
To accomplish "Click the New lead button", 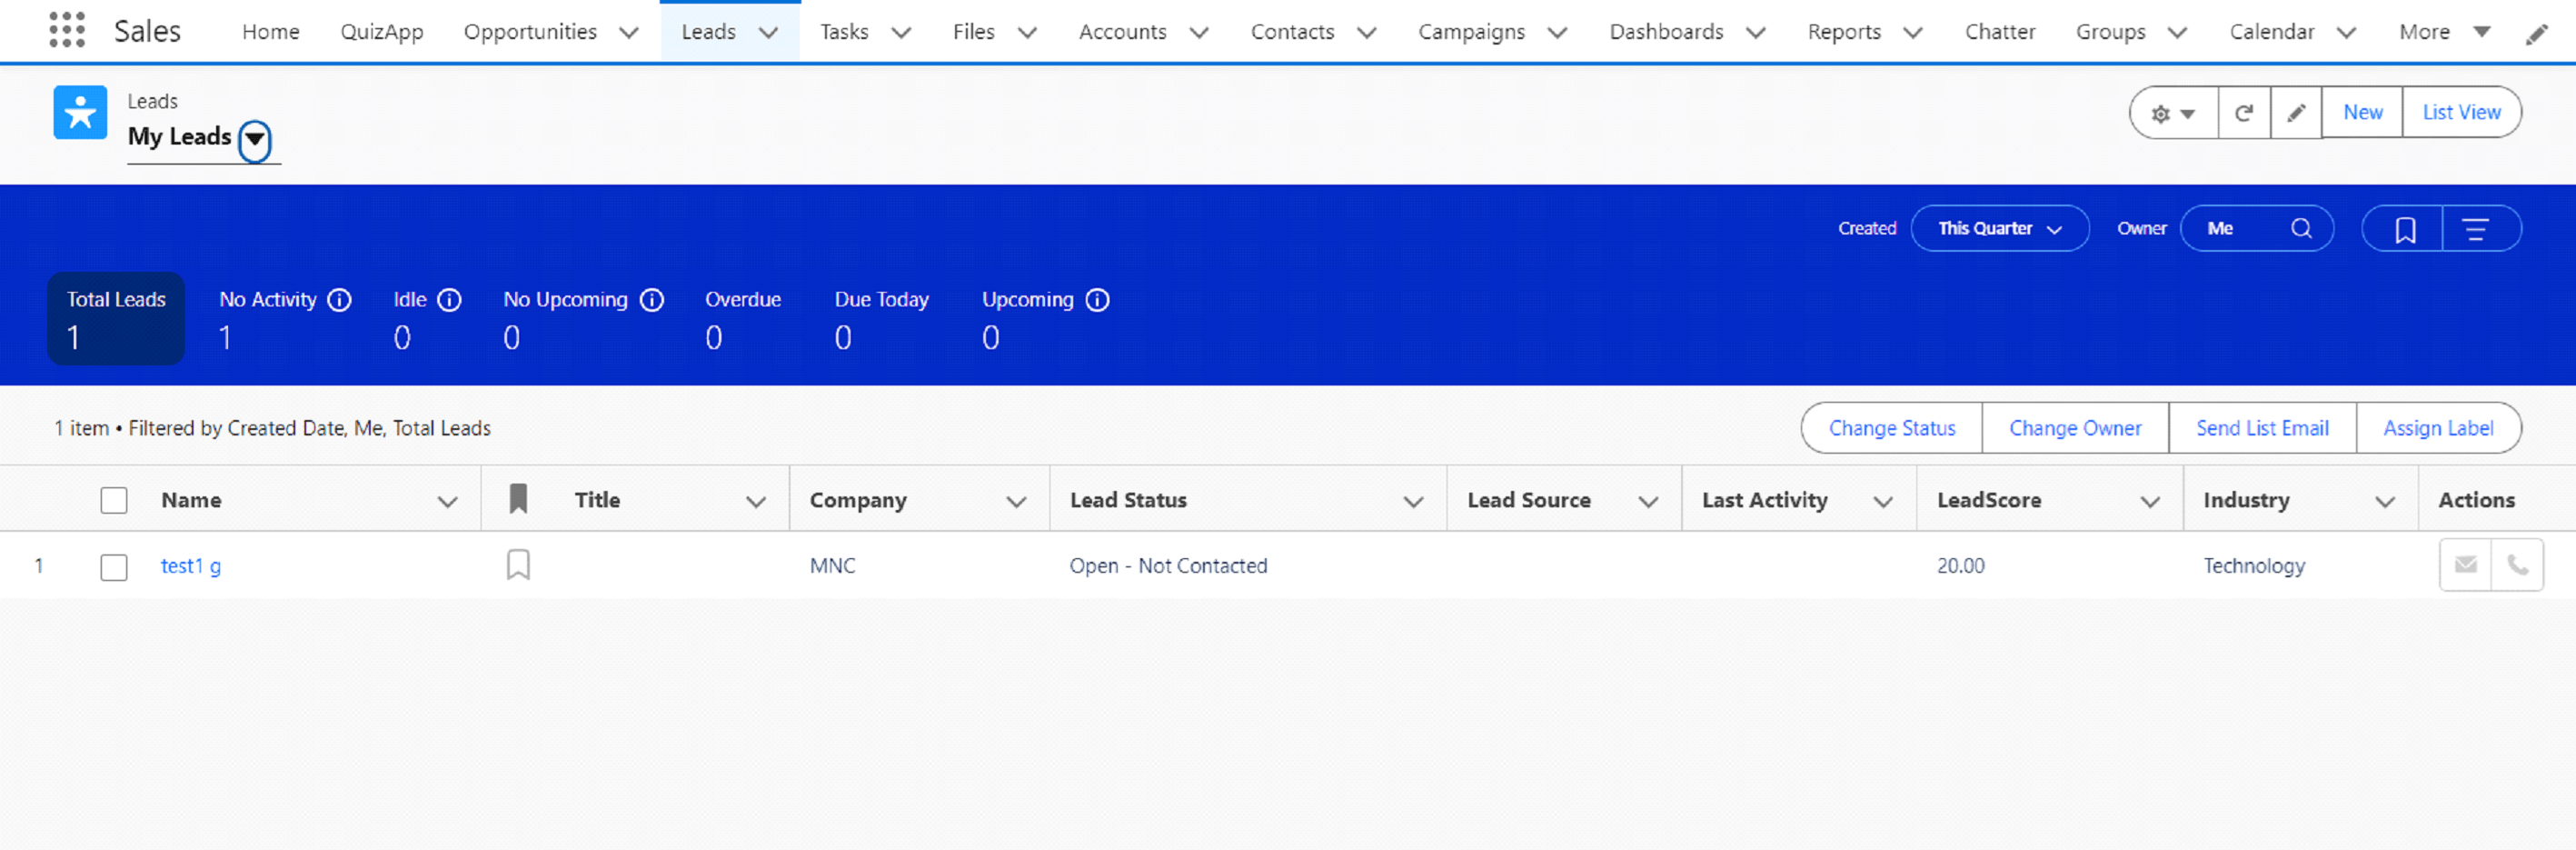I will coord(2362,113).
